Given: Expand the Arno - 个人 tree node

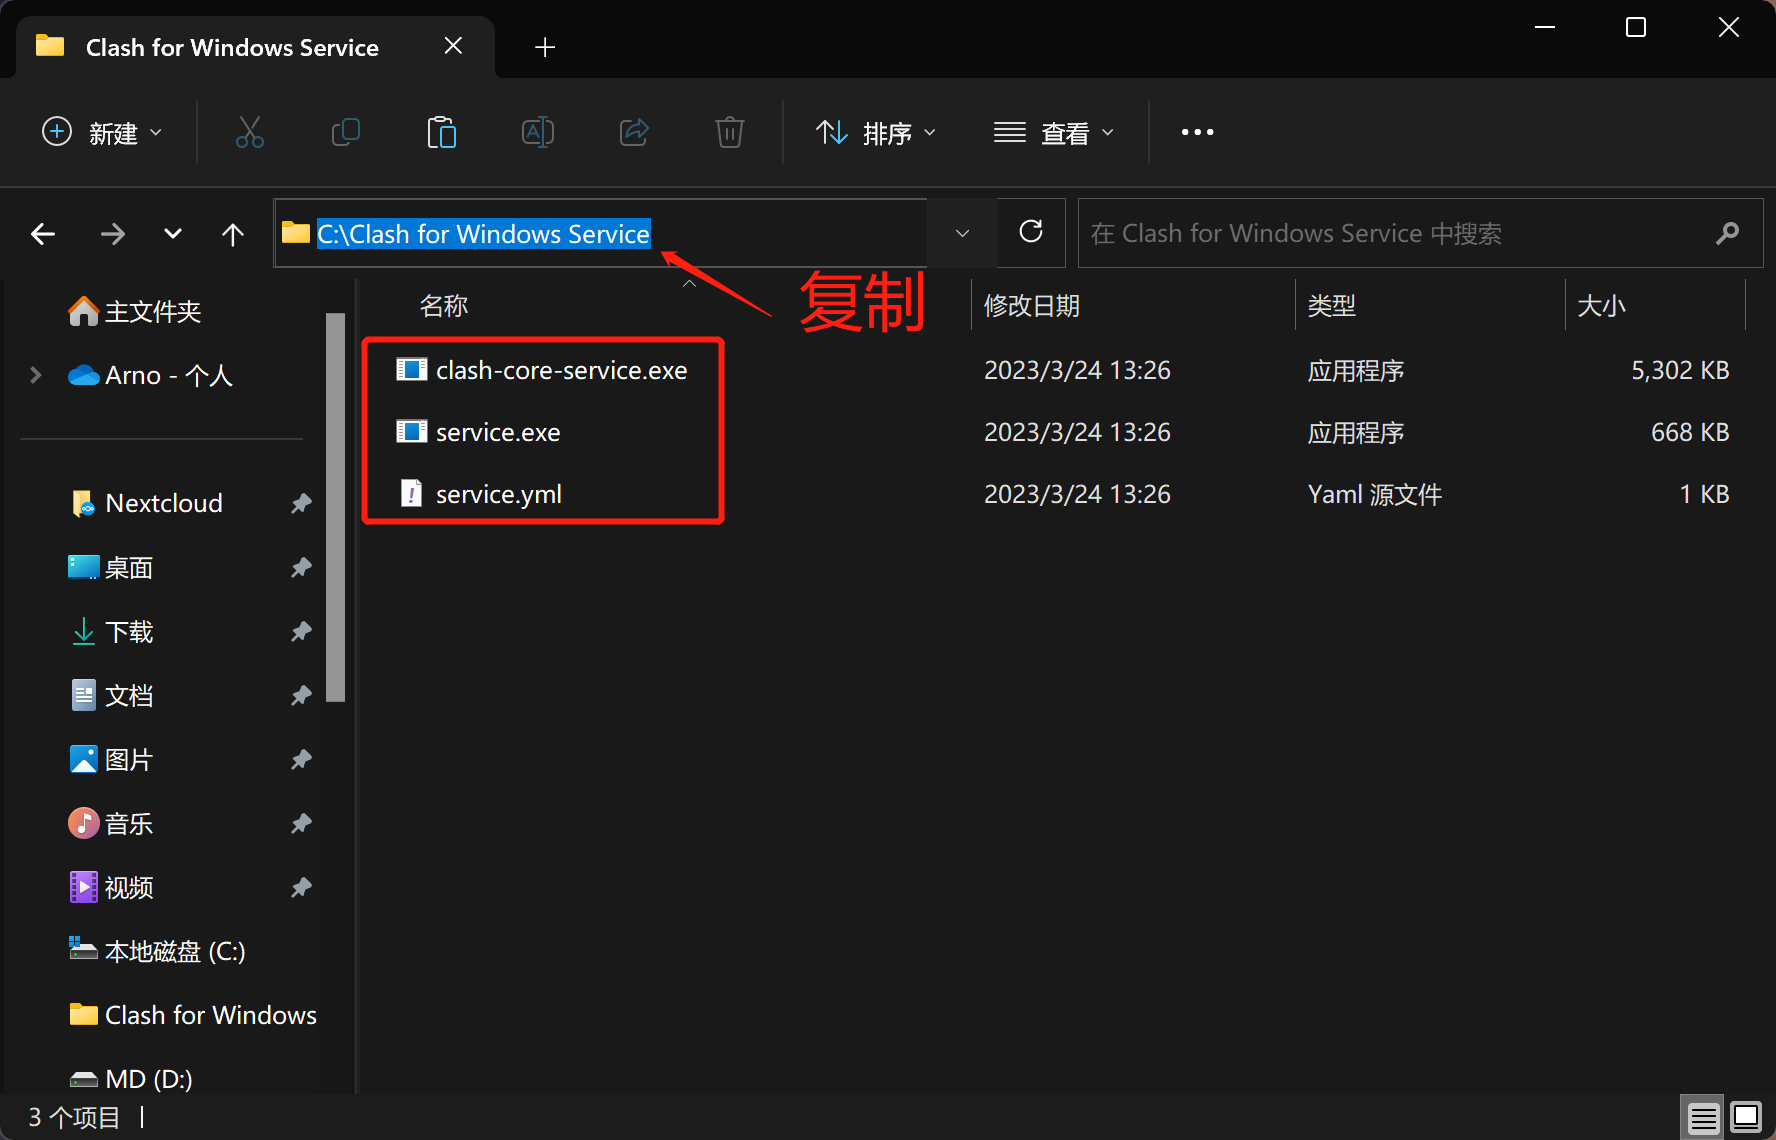Looking at the screenshot, I should point(36,375).
